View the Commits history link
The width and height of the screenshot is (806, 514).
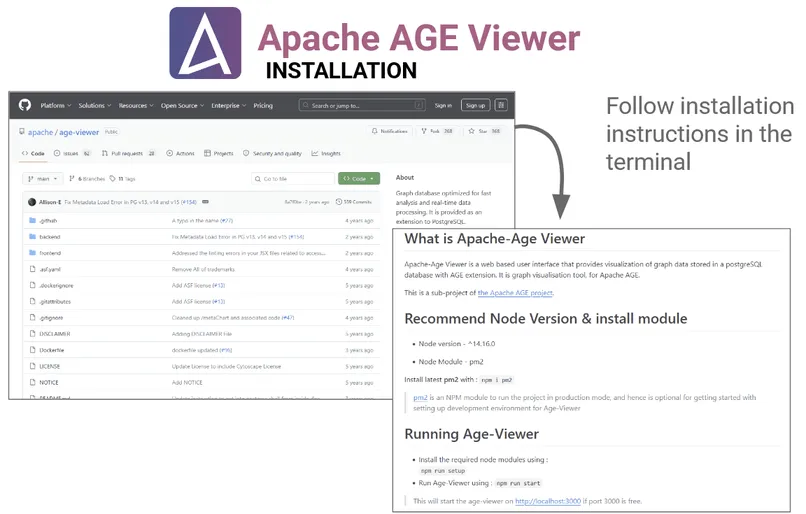pos(354,202)
